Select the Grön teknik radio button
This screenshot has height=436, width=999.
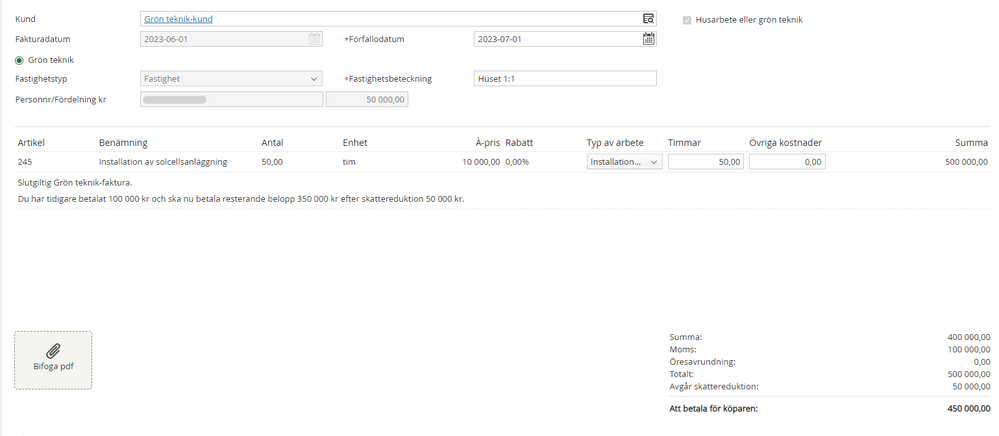20,60
